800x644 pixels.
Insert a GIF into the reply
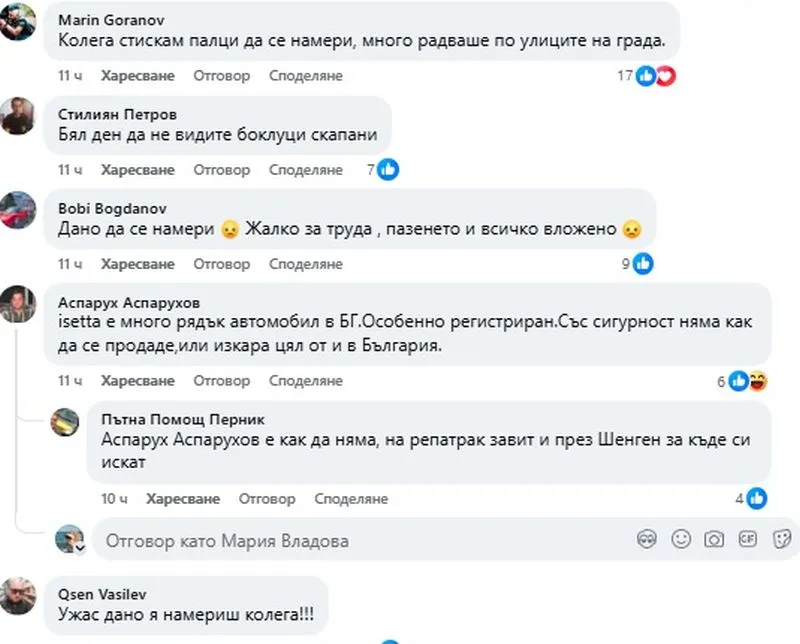746,540
